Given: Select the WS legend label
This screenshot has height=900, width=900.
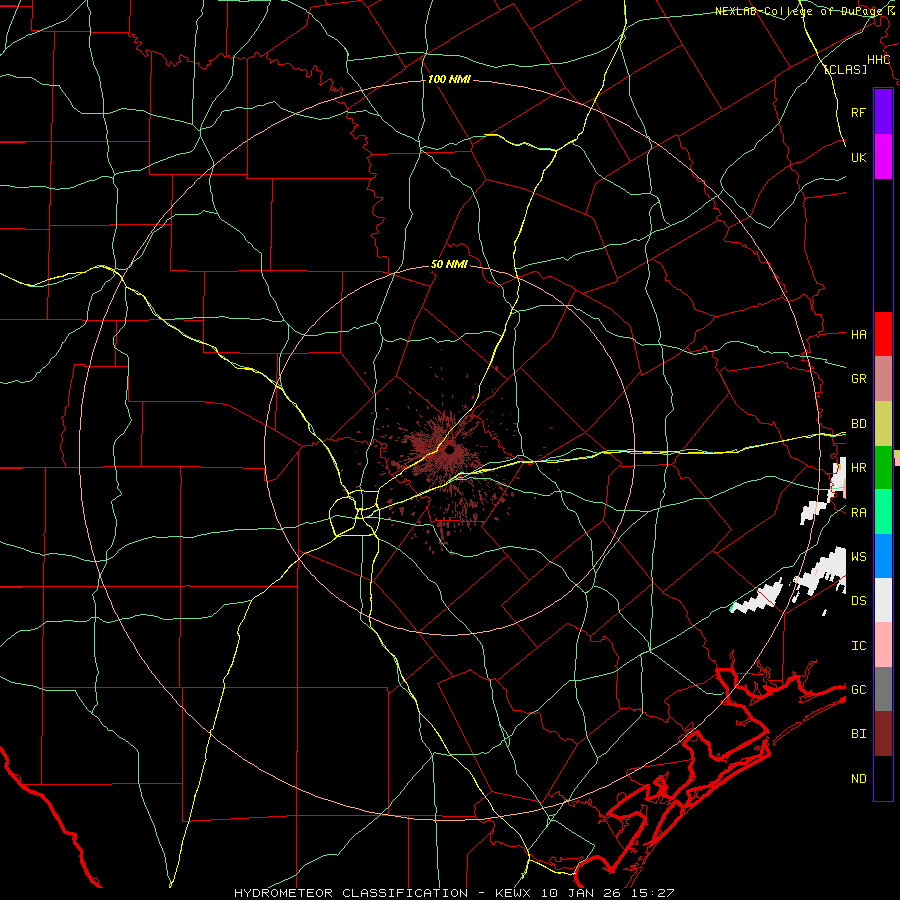Looking at the screenshot, I should (858, 556).
